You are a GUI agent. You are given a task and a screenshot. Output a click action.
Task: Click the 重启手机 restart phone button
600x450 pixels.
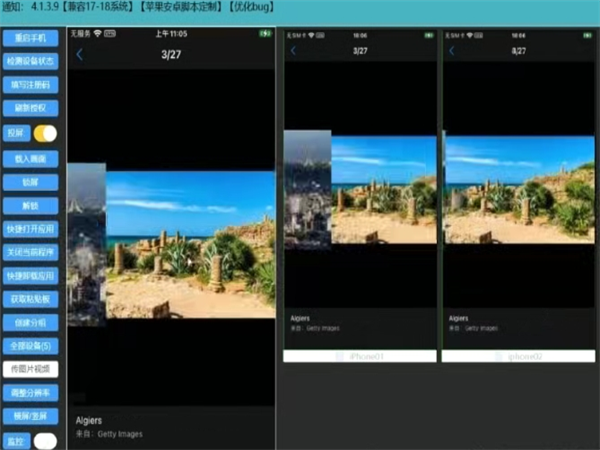coord(30,37)
